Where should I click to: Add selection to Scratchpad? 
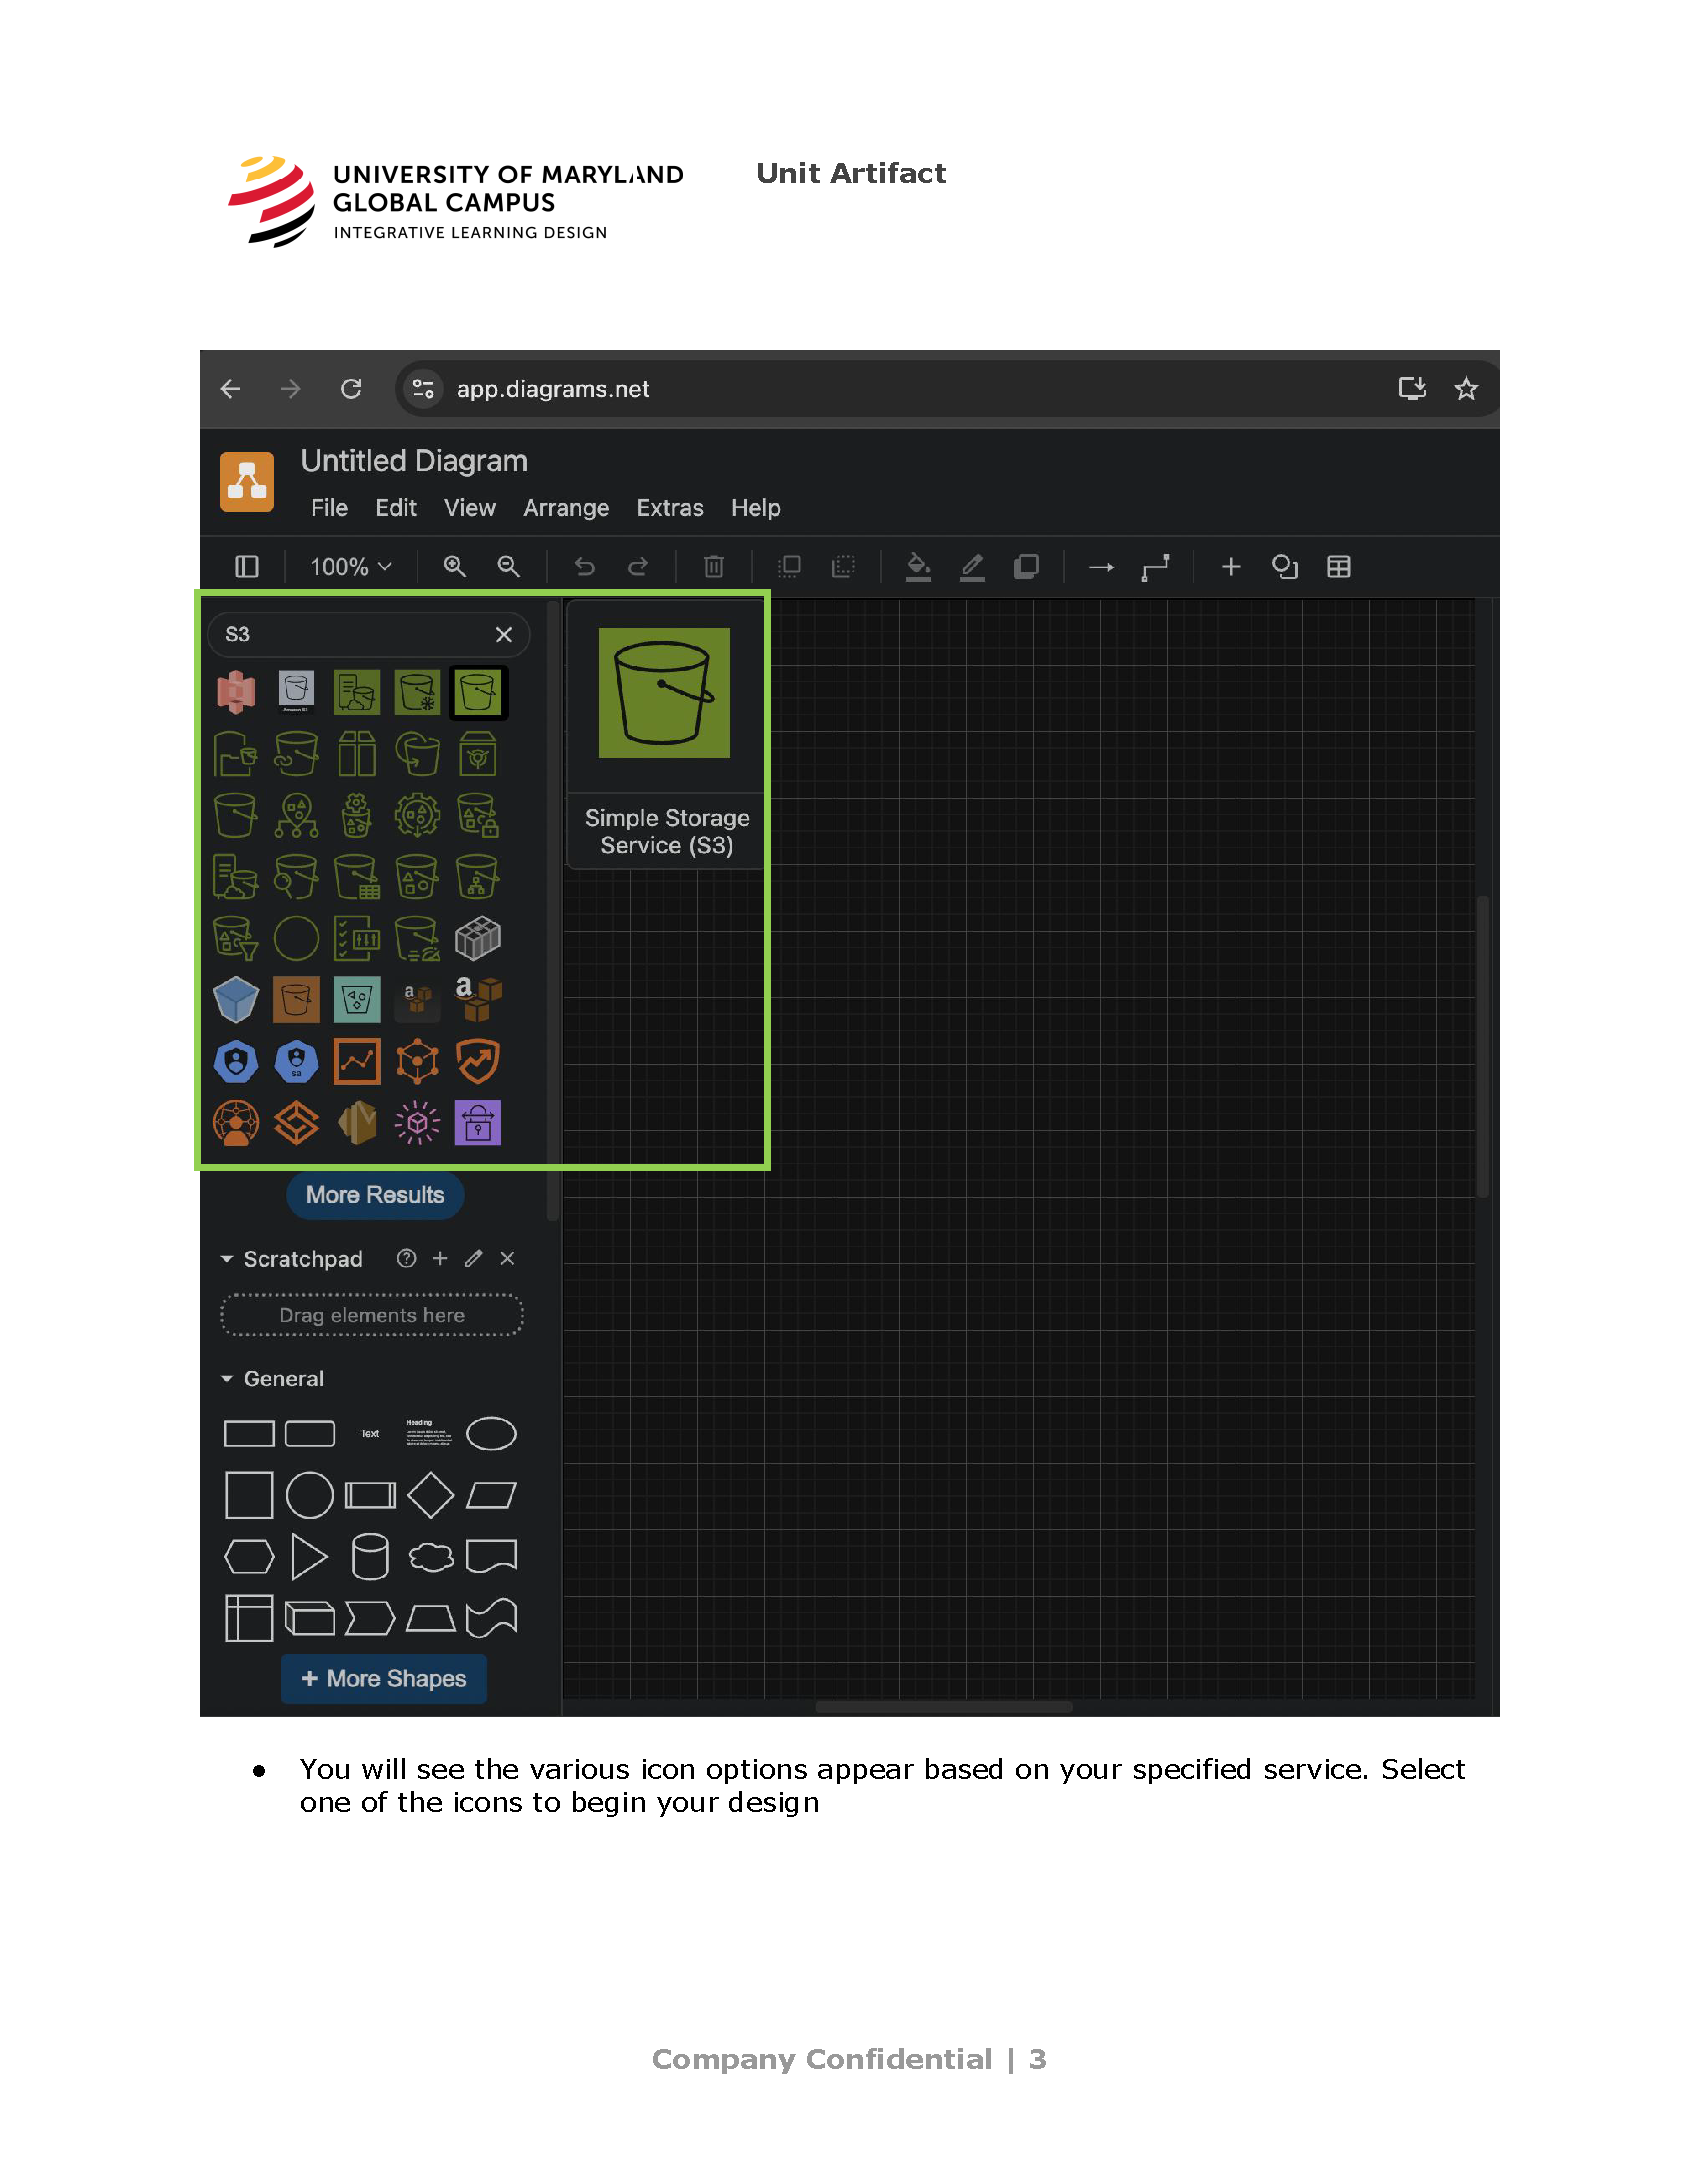pos(440,1259)
